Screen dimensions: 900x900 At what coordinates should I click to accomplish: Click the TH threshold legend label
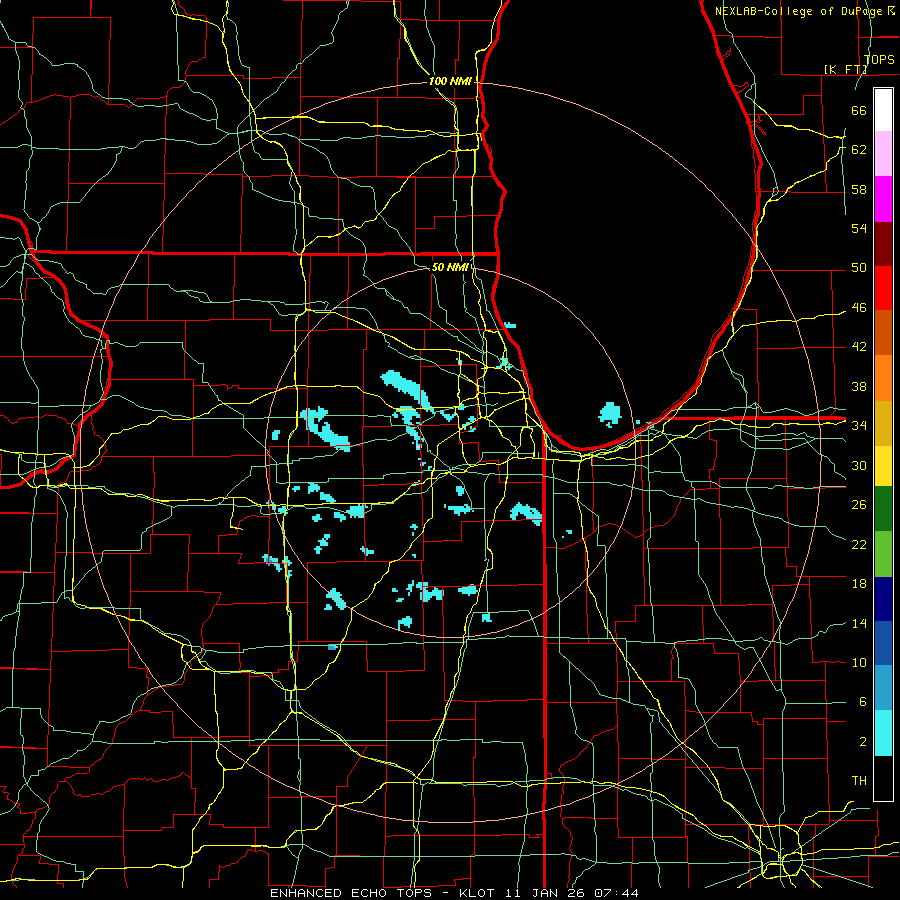pyautogui.click(x=859, y=781)
